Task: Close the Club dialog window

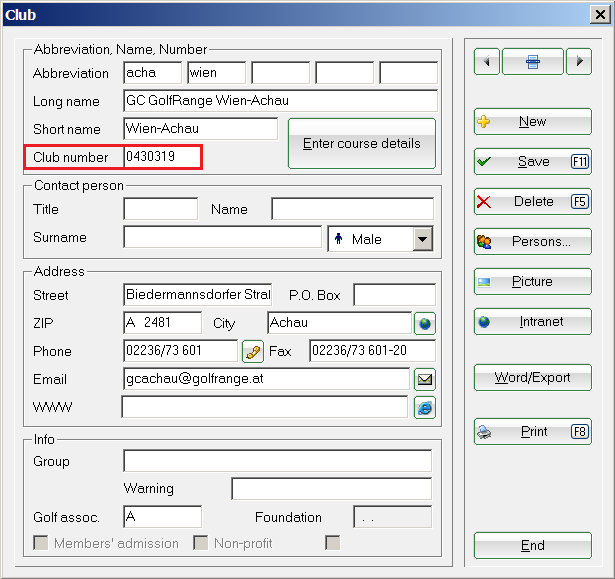Action: pyautogui.click(x=600, y=15)
